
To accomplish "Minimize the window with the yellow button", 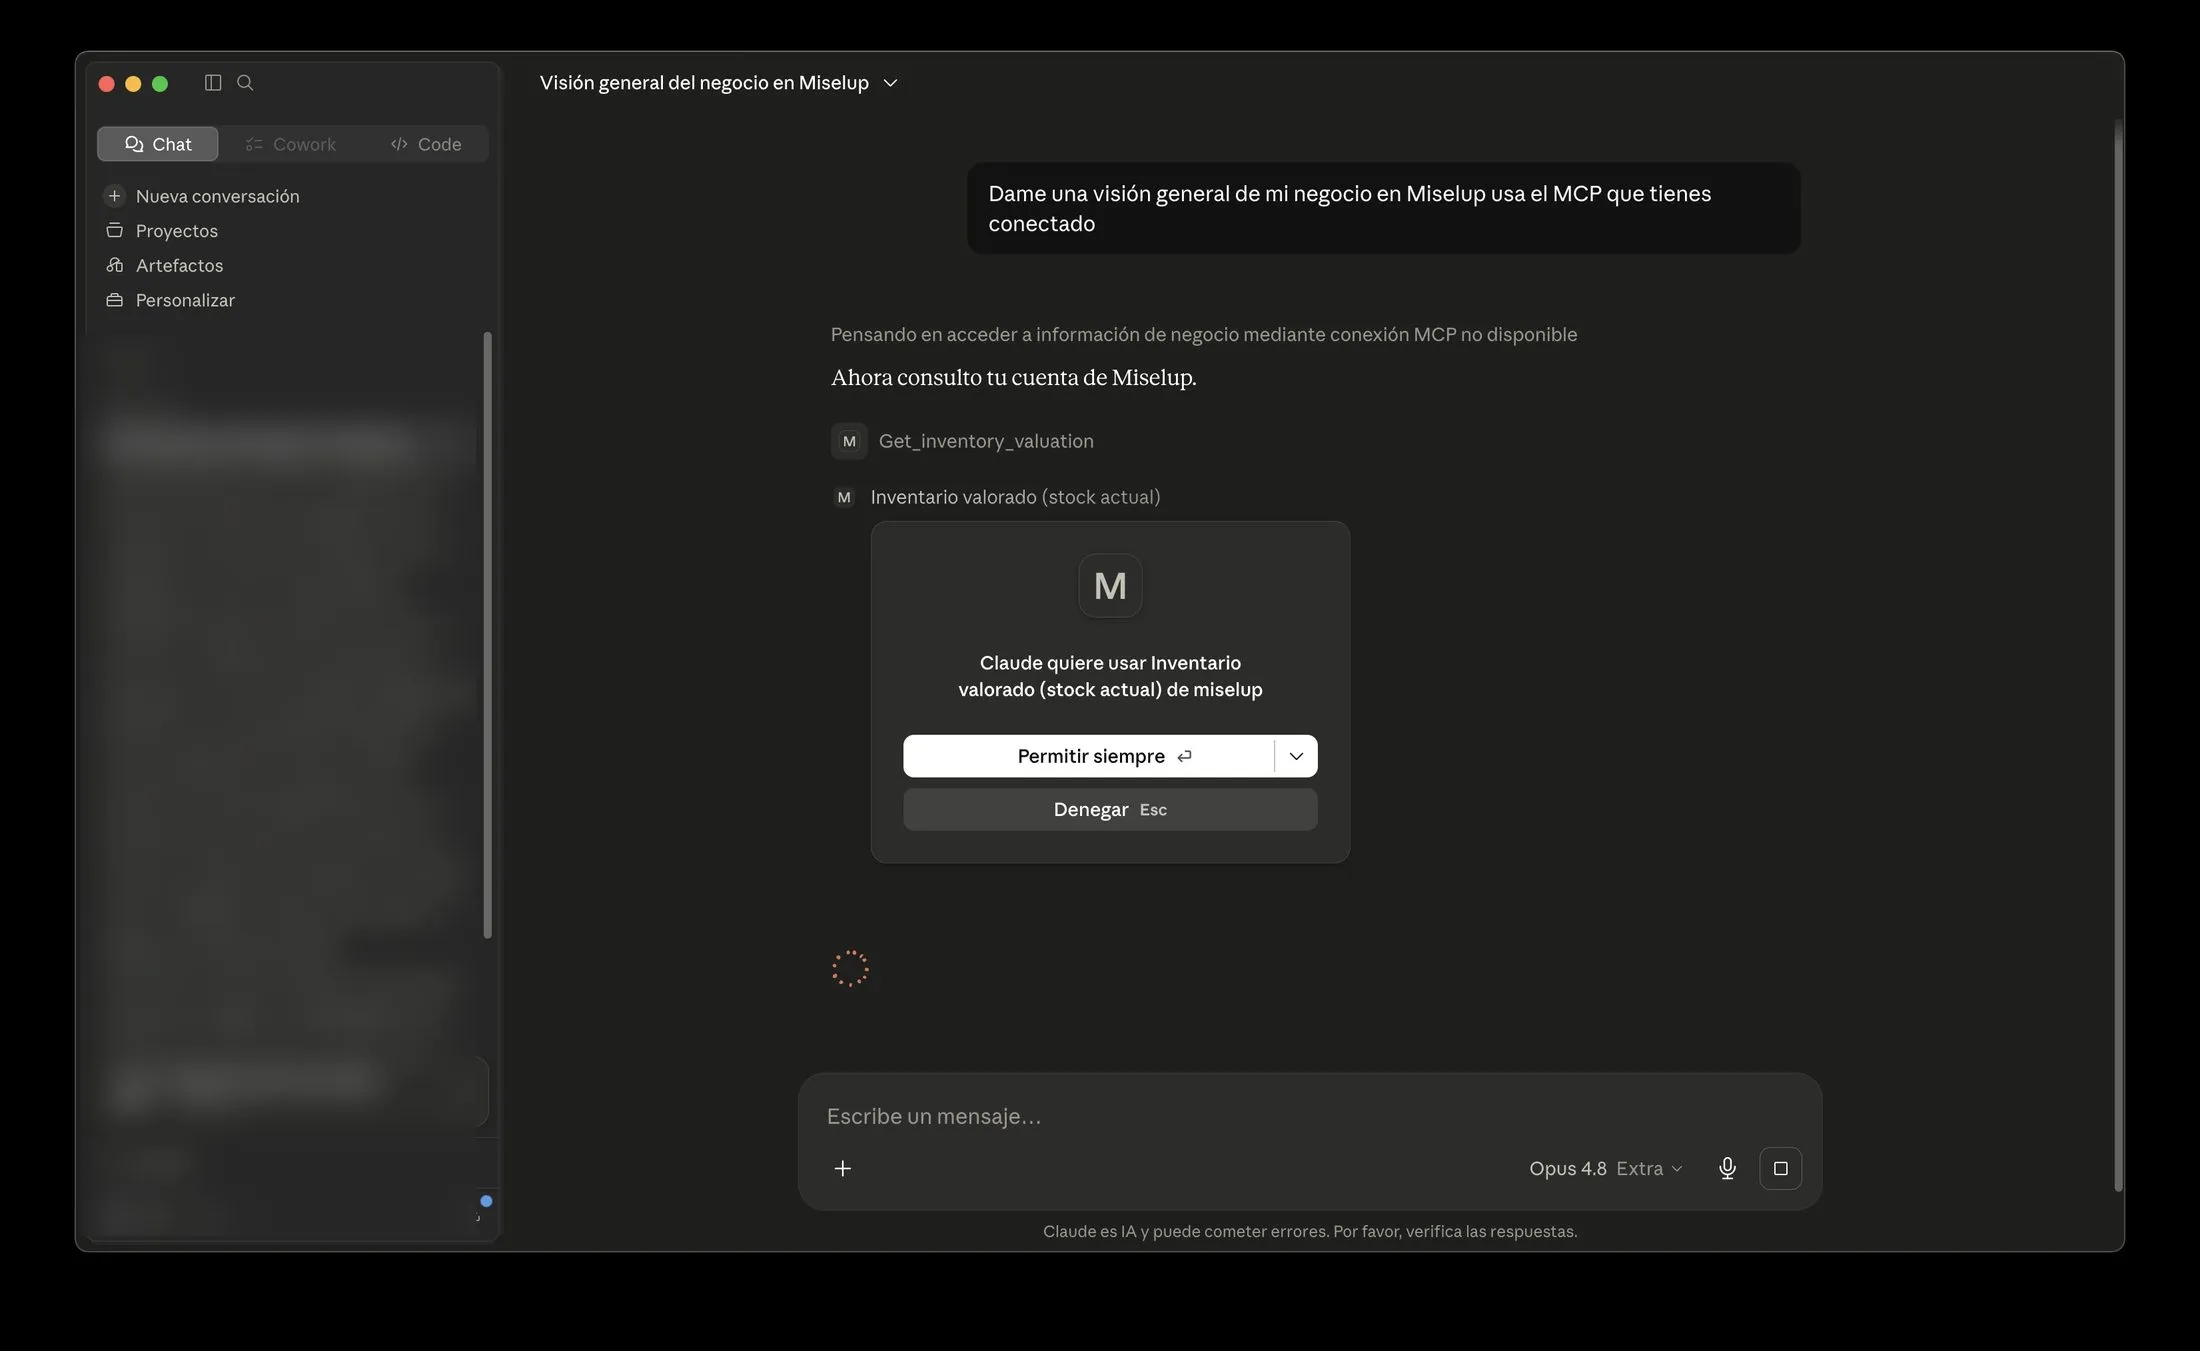I will 133,84.
